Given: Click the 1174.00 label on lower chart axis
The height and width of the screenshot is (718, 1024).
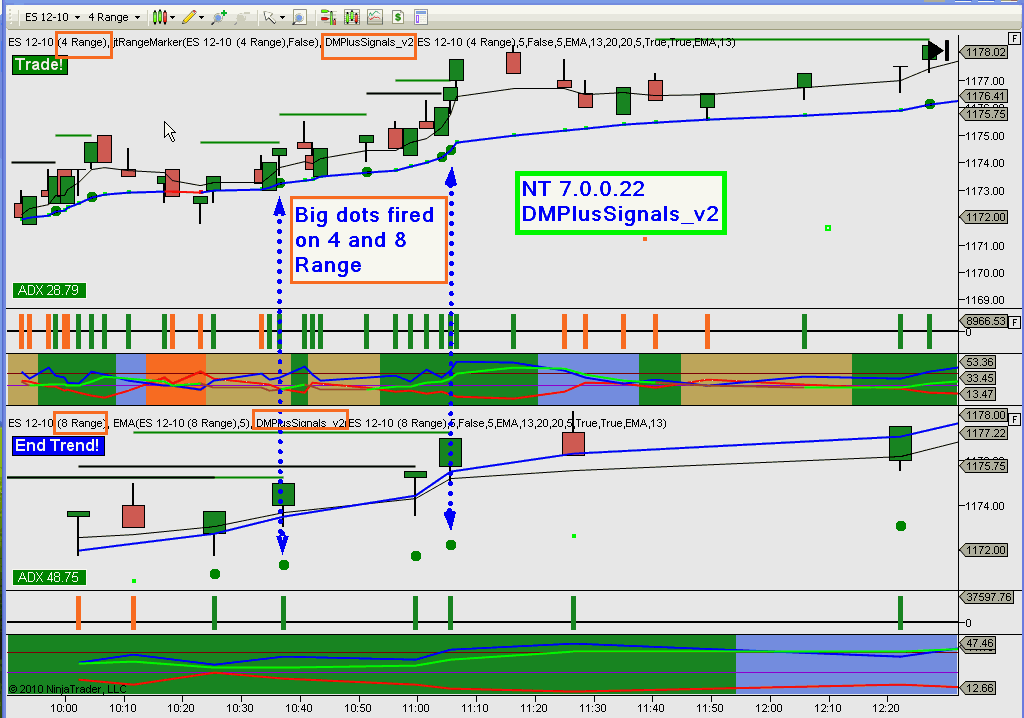Looking at the screenshot, I should tap(985, 506).
